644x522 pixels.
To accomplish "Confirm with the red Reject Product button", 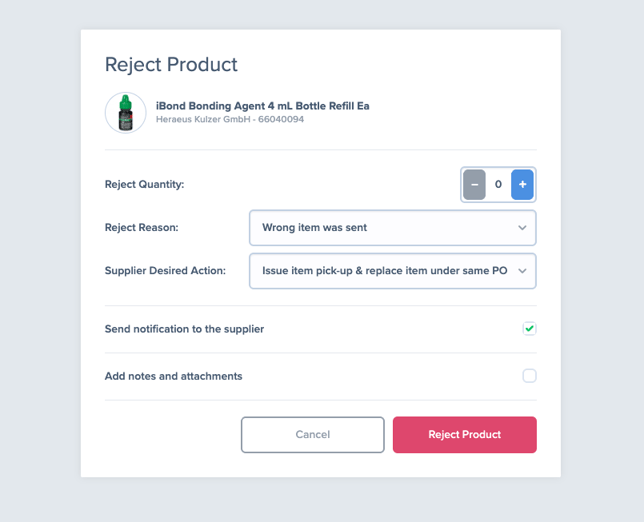I will [x=465, y=435].
